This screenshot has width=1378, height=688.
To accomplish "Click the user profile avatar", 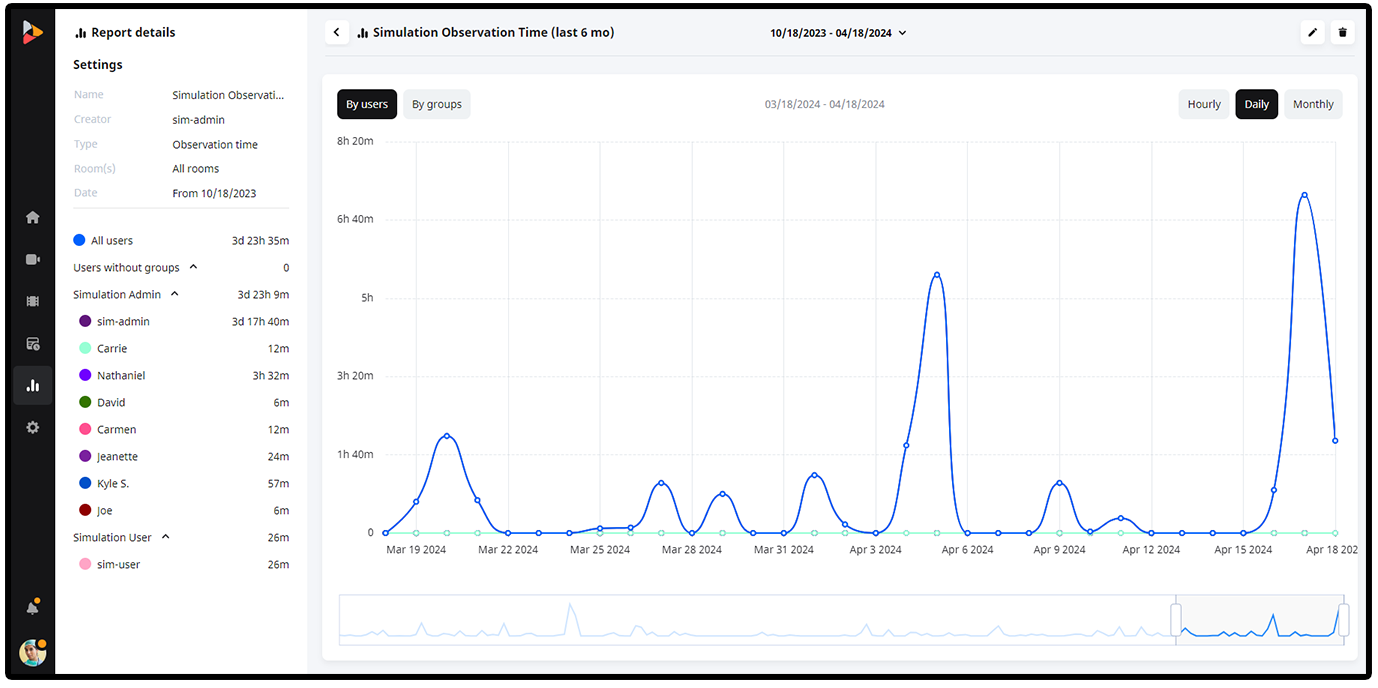I will pos(33,653).
